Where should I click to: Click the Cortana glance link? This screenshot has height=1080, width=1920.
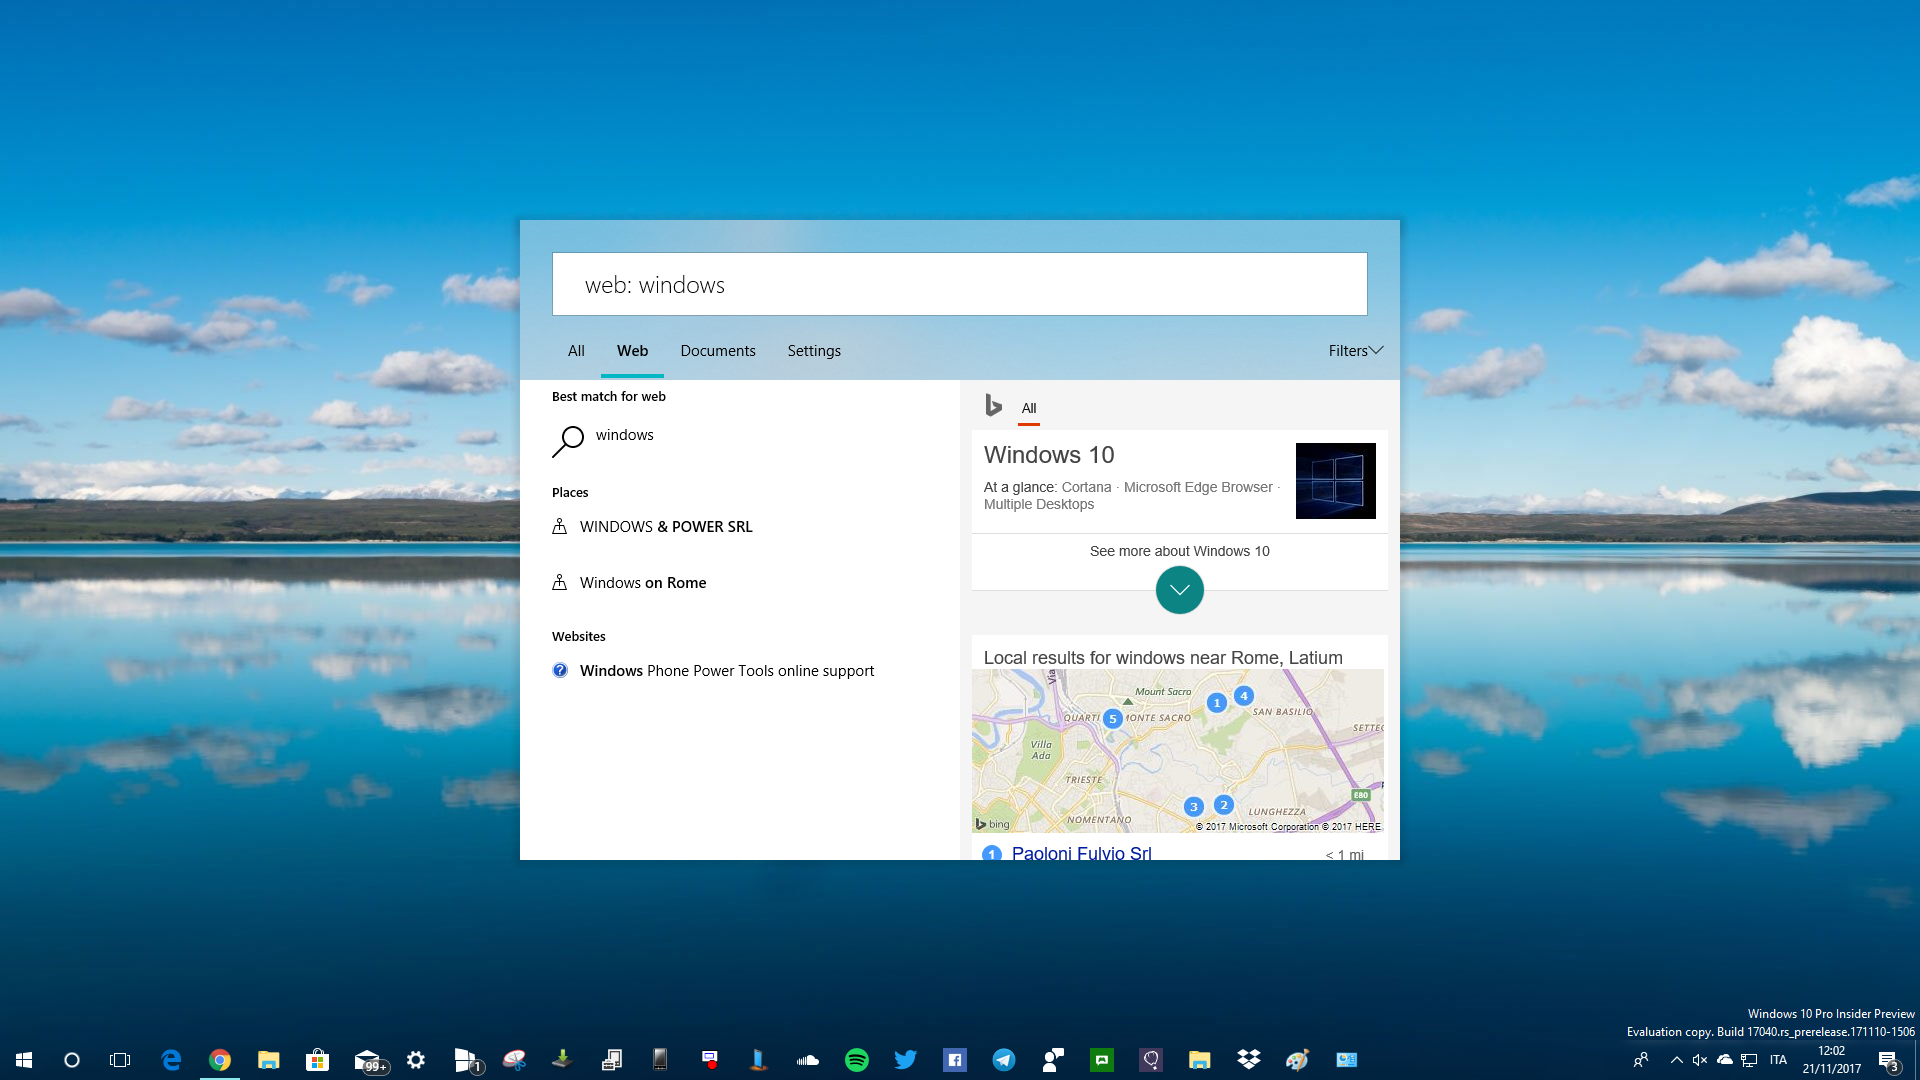[x=1086, y=487]
